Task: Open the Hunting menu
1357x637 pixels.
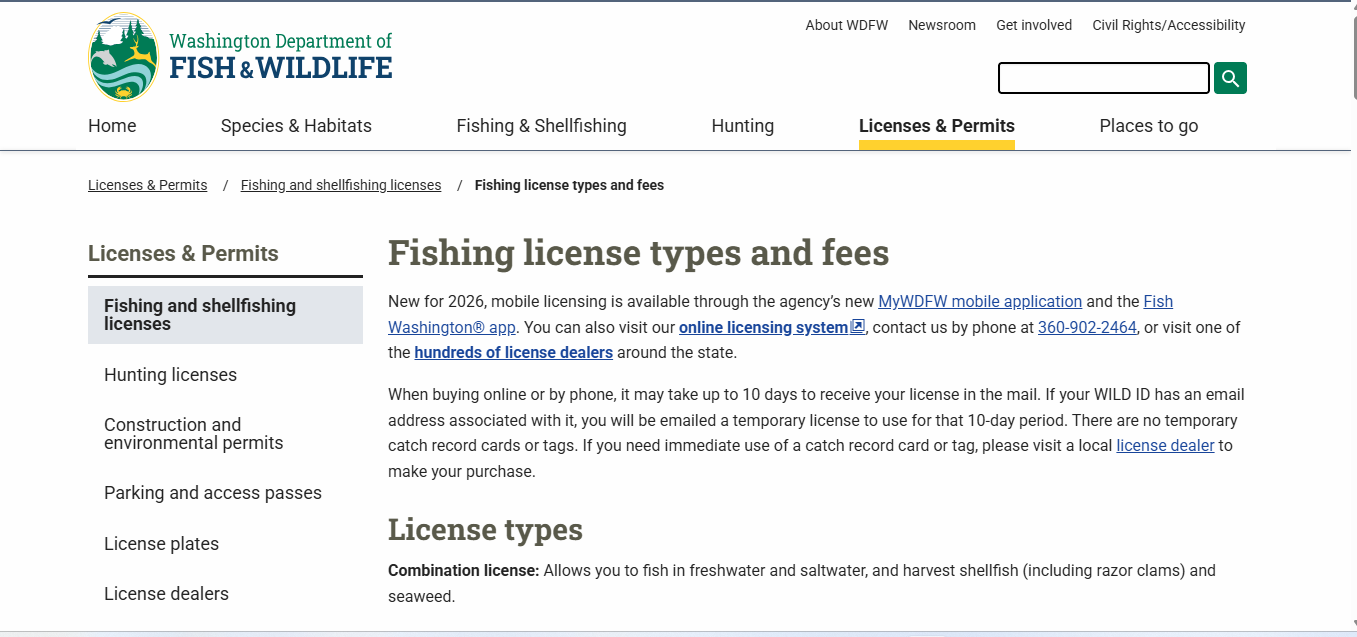Action: point(743,126)
